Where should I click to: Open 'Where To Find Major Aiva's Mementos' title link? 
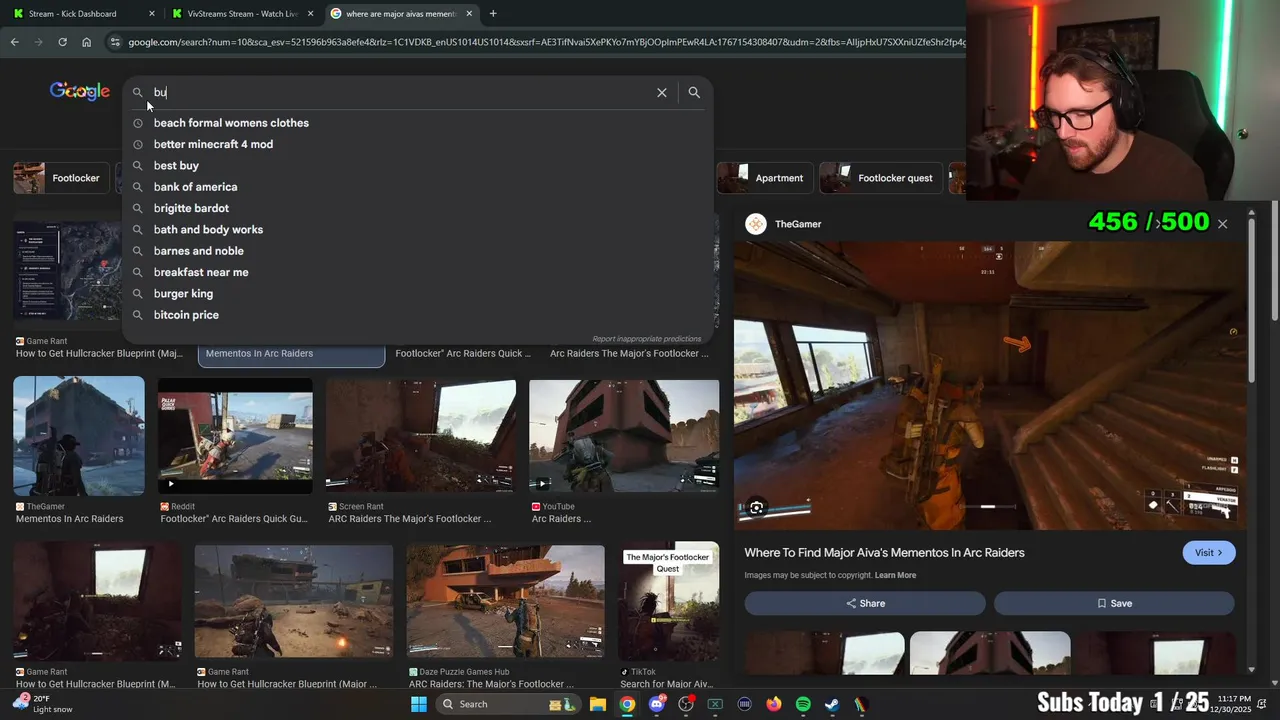pos(884,553)
